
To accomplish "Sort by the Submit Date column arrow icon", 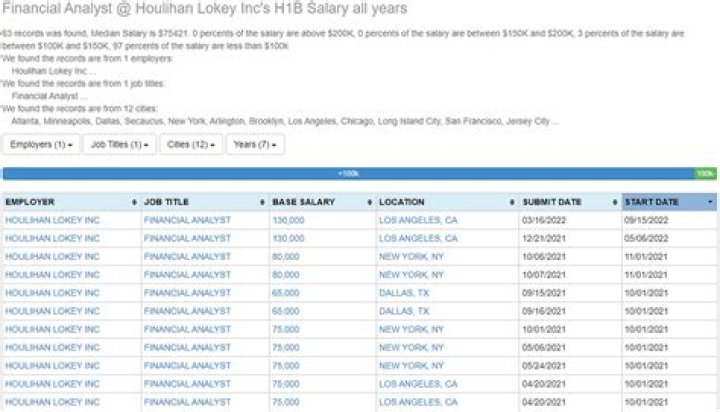I will tap(615, 202).
